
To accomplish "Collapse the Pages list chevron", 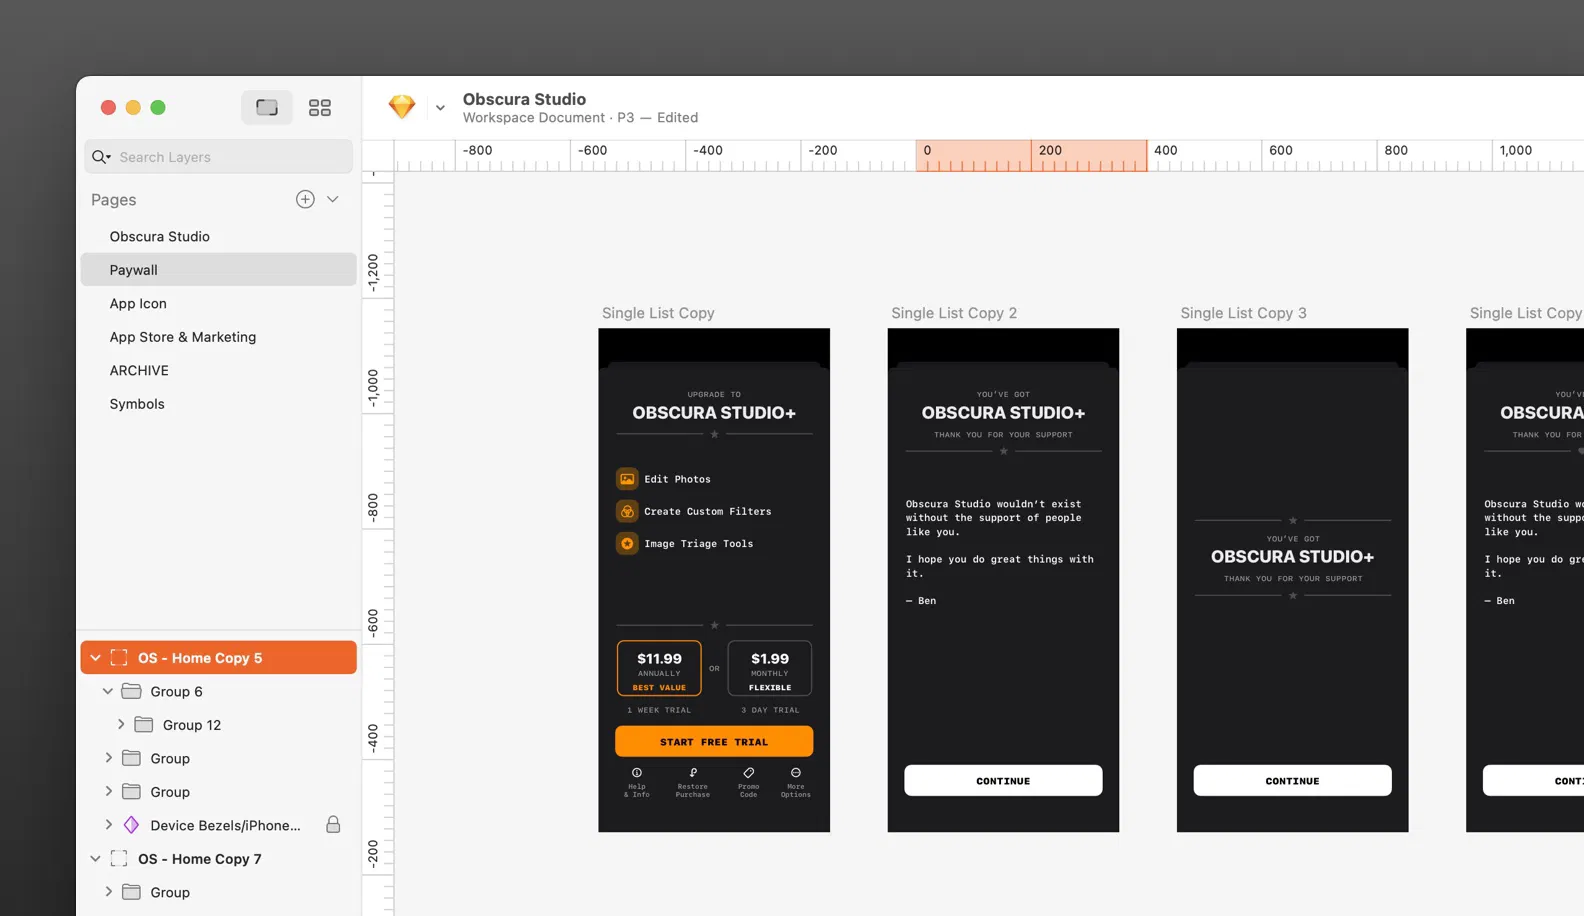I will [x=333, y=199].
